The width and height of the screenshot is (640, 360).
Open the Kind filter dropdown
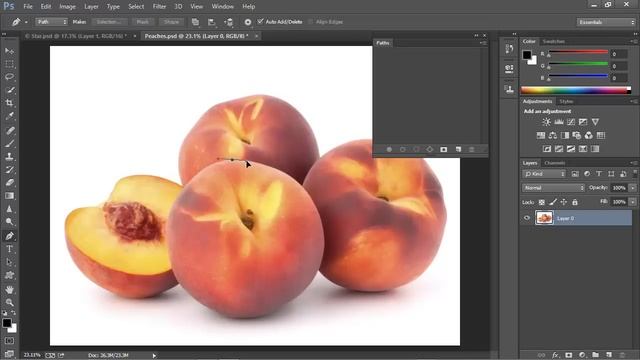point(544,174)
